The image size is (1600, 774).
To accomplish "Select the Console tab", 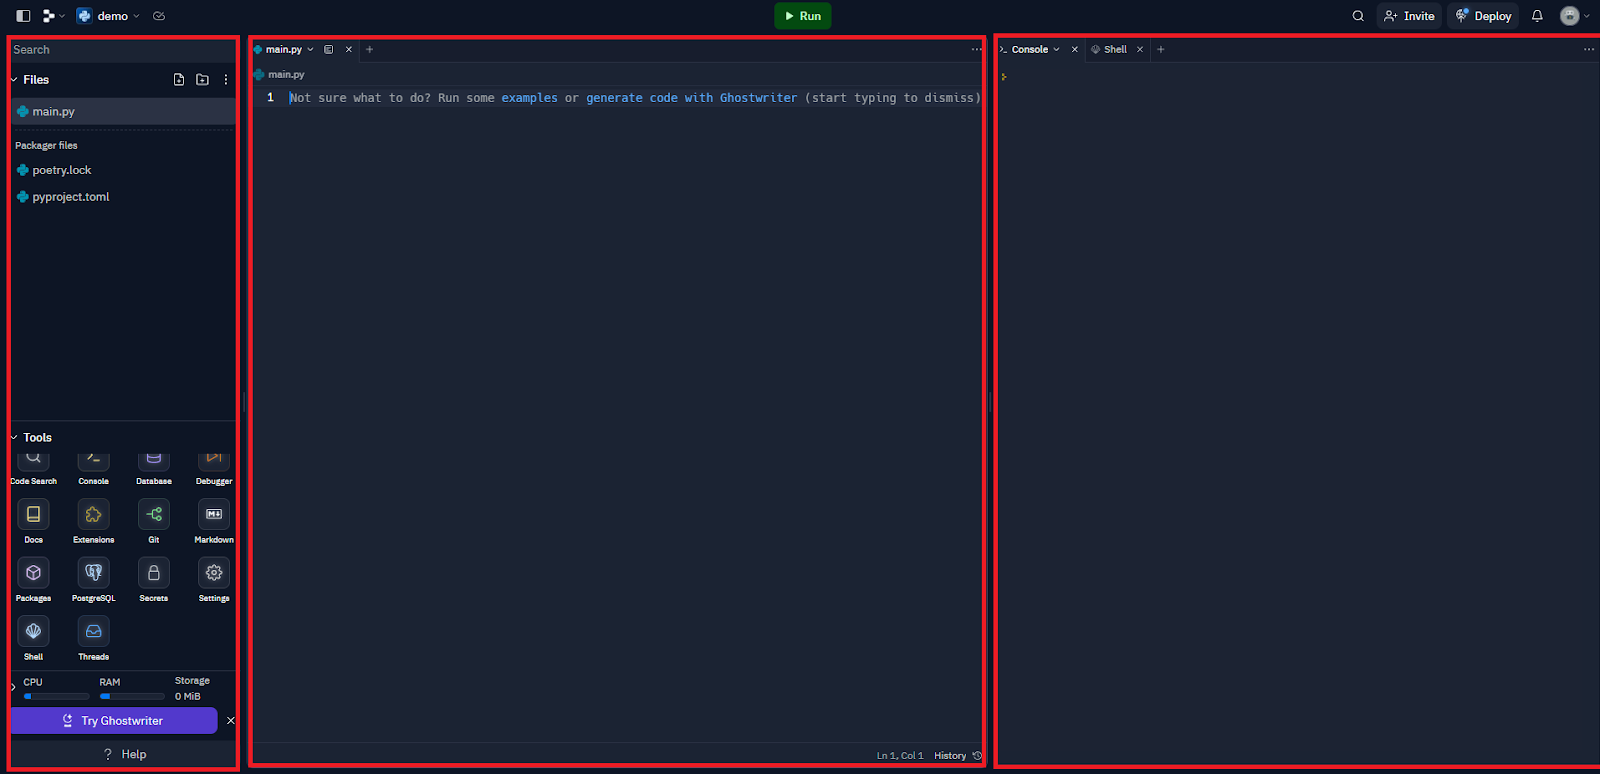I will point(1029,49).
